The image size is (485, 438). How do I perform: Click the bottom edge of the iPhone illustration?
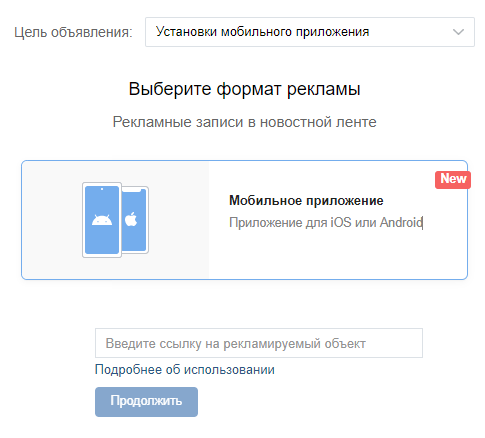coord(135,252)
